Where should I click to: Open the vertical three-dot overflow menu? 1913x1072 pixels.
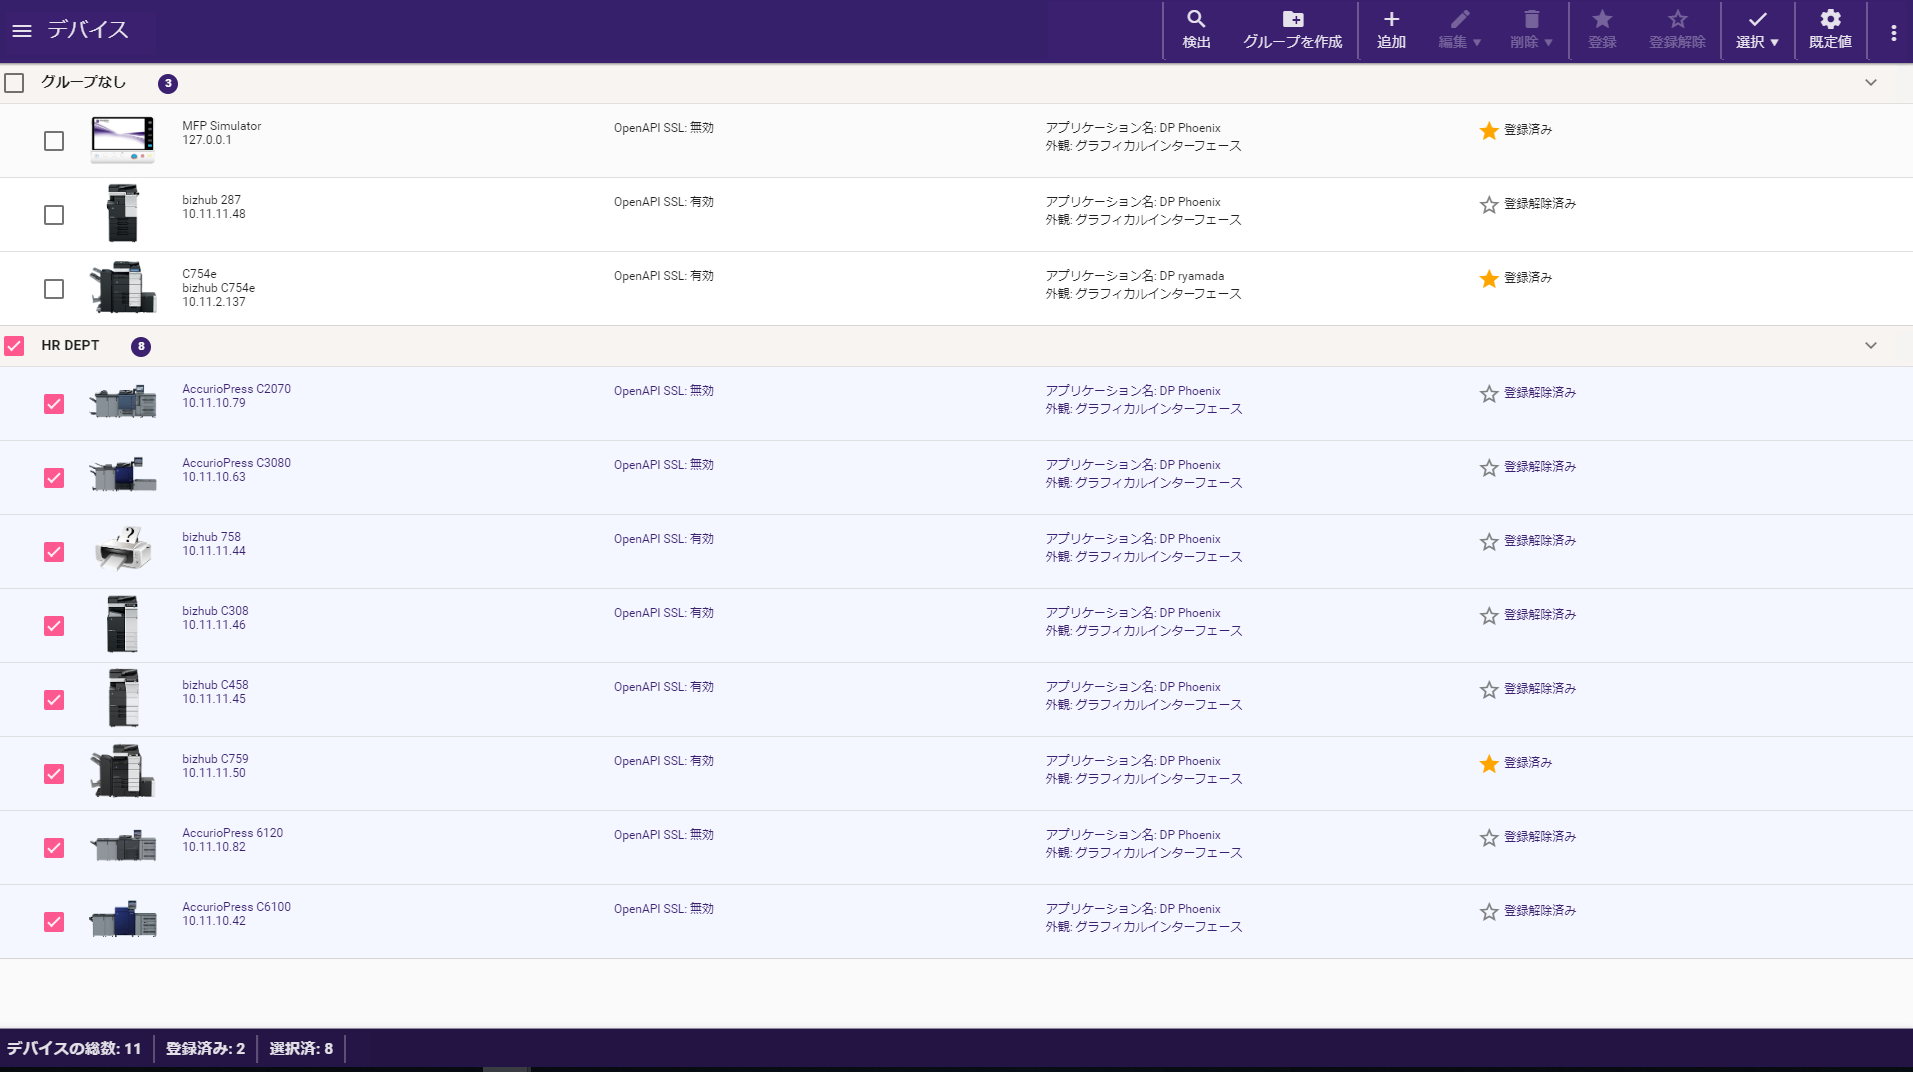tap(1893, 32)
